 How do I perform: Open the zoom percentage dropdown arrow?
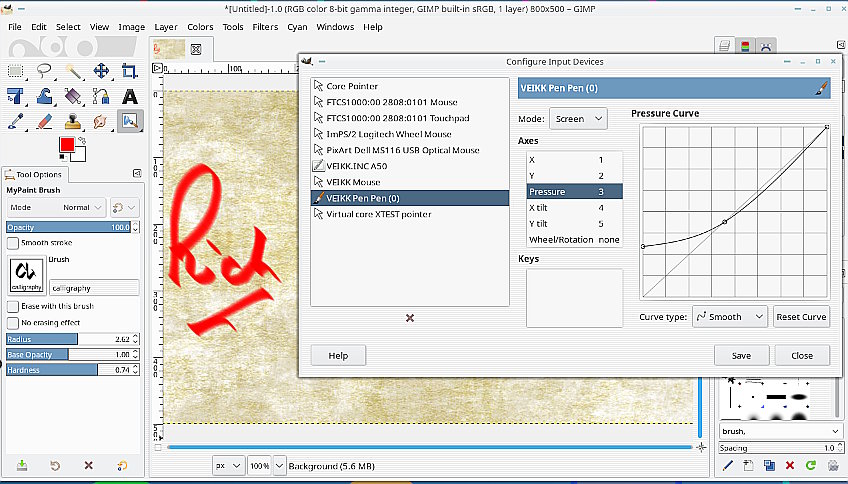pyautogui.click(x=279, y=466)
